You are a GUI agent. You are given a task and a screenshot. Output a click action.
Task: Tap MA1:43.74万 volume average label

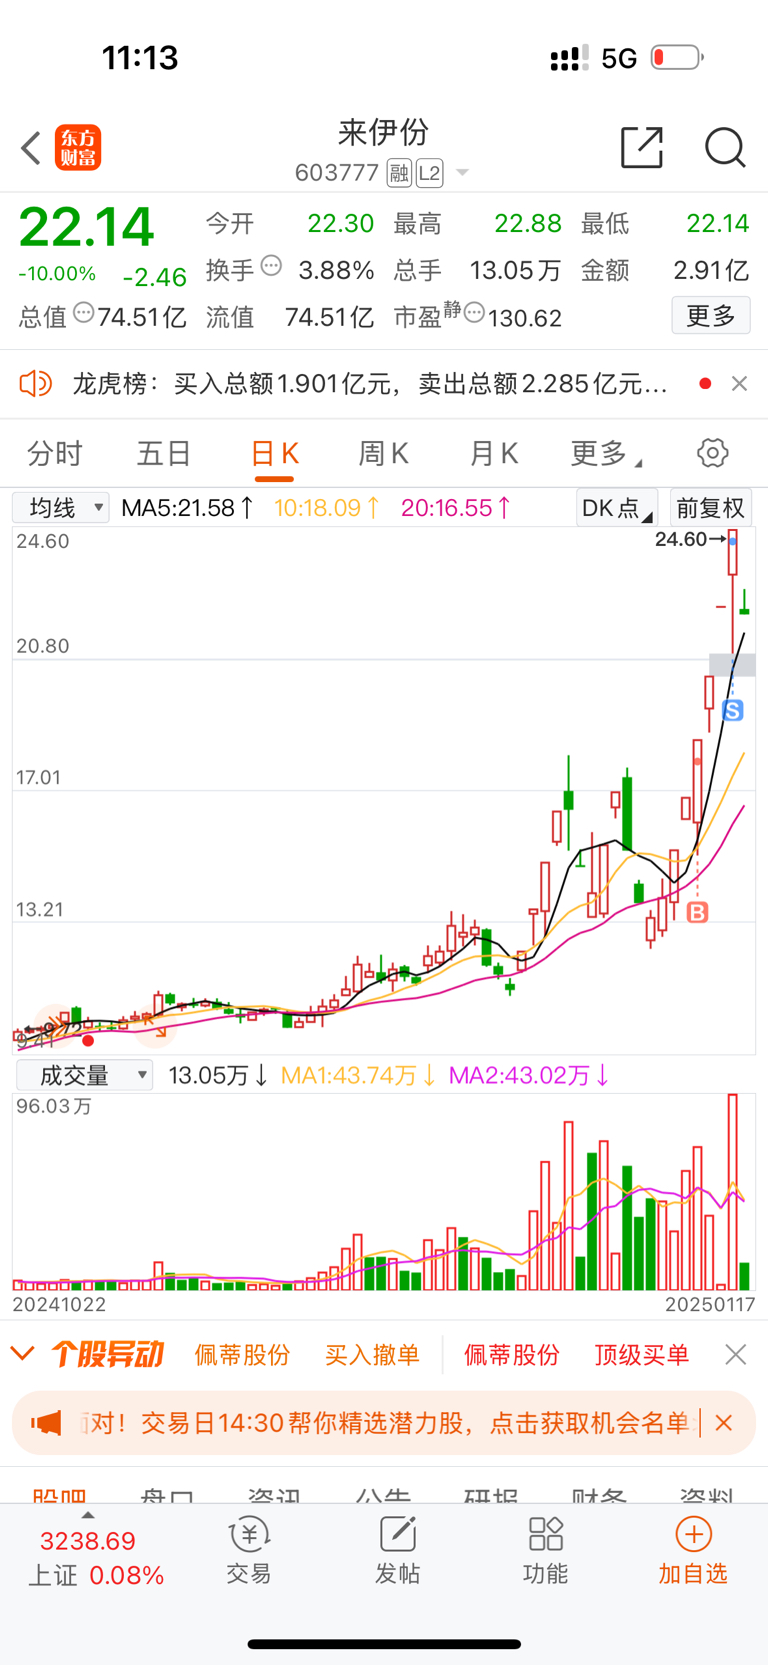click(x=358, y=1075)
